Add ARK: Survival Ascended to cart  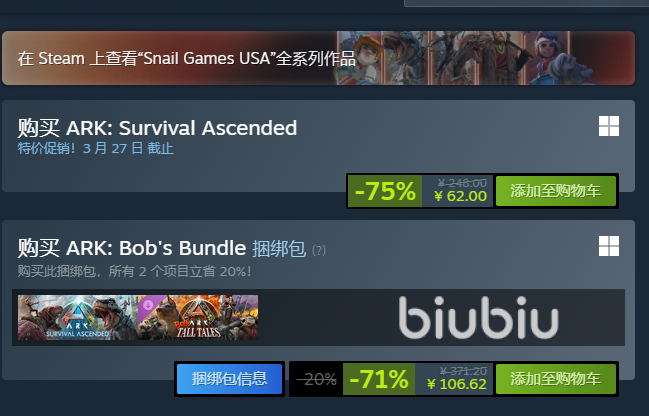pyautogui.click(x=555, y=191)
